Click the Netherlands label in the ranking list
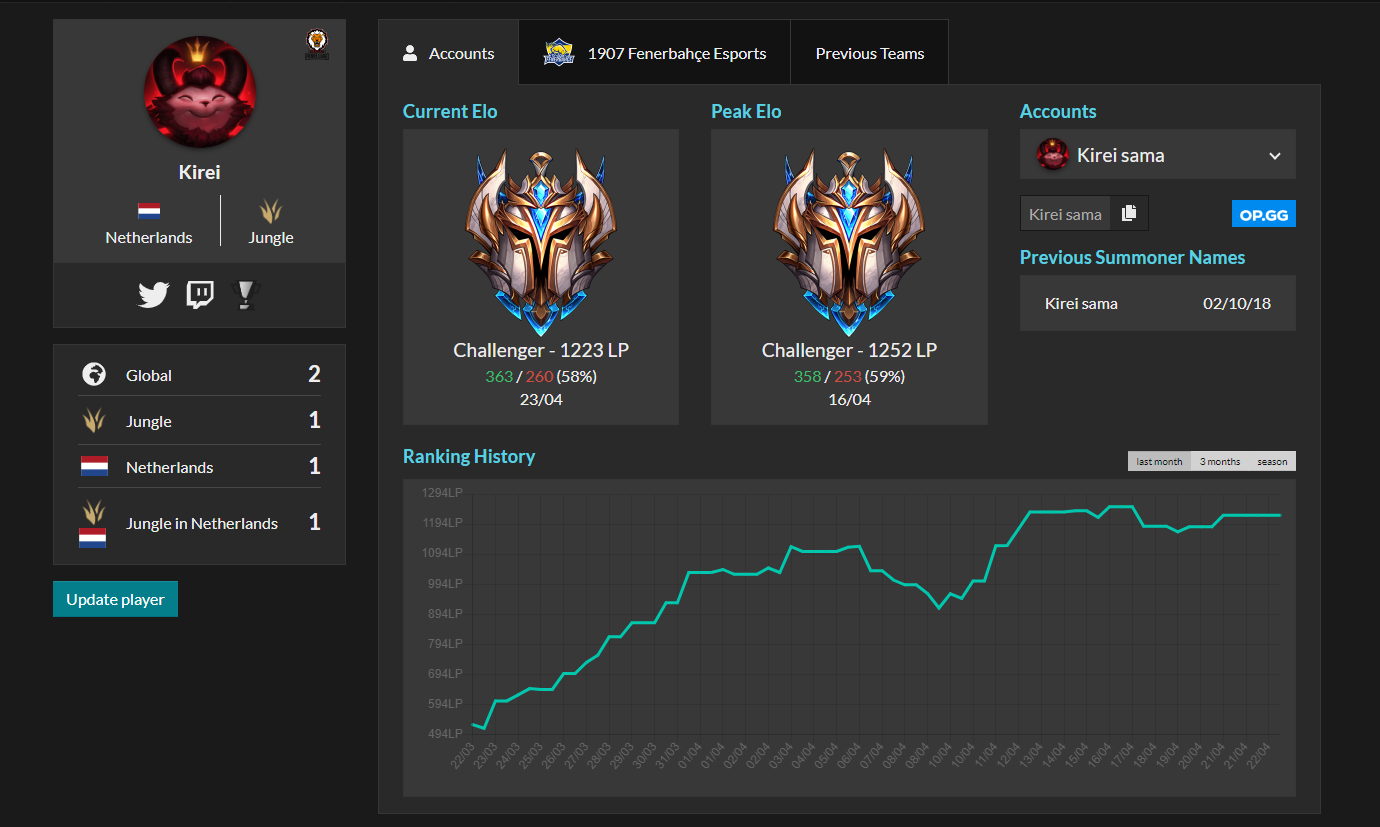The width and height of the screenshot is (1380, 827). [170, 467]
